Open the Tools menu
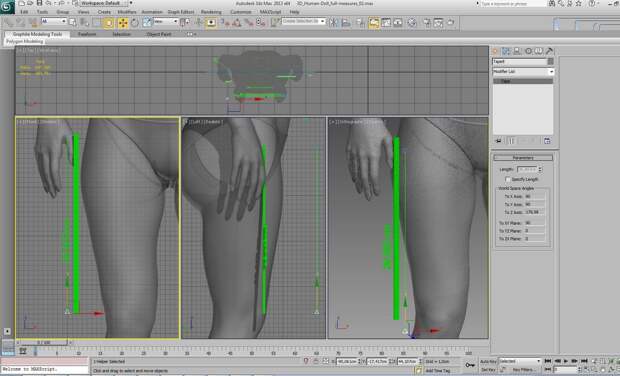This screenshot has width=620, height=376. tap(42, 12)
